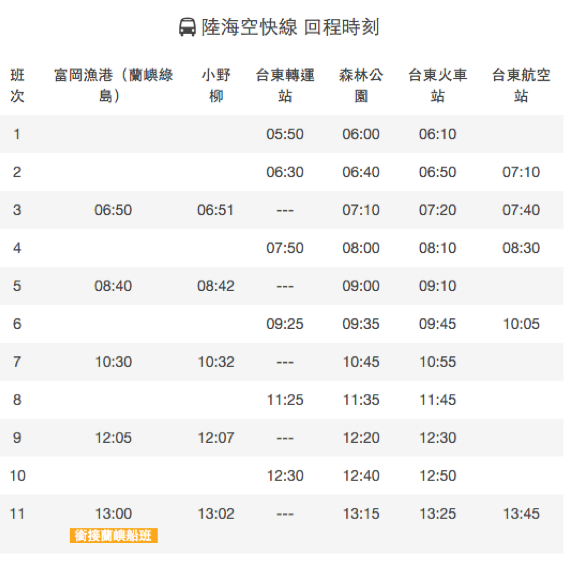Click the 11:25 time in row 8
This screenshot has width=572, height=562.
pyautogui.click(x=285, y=400)
